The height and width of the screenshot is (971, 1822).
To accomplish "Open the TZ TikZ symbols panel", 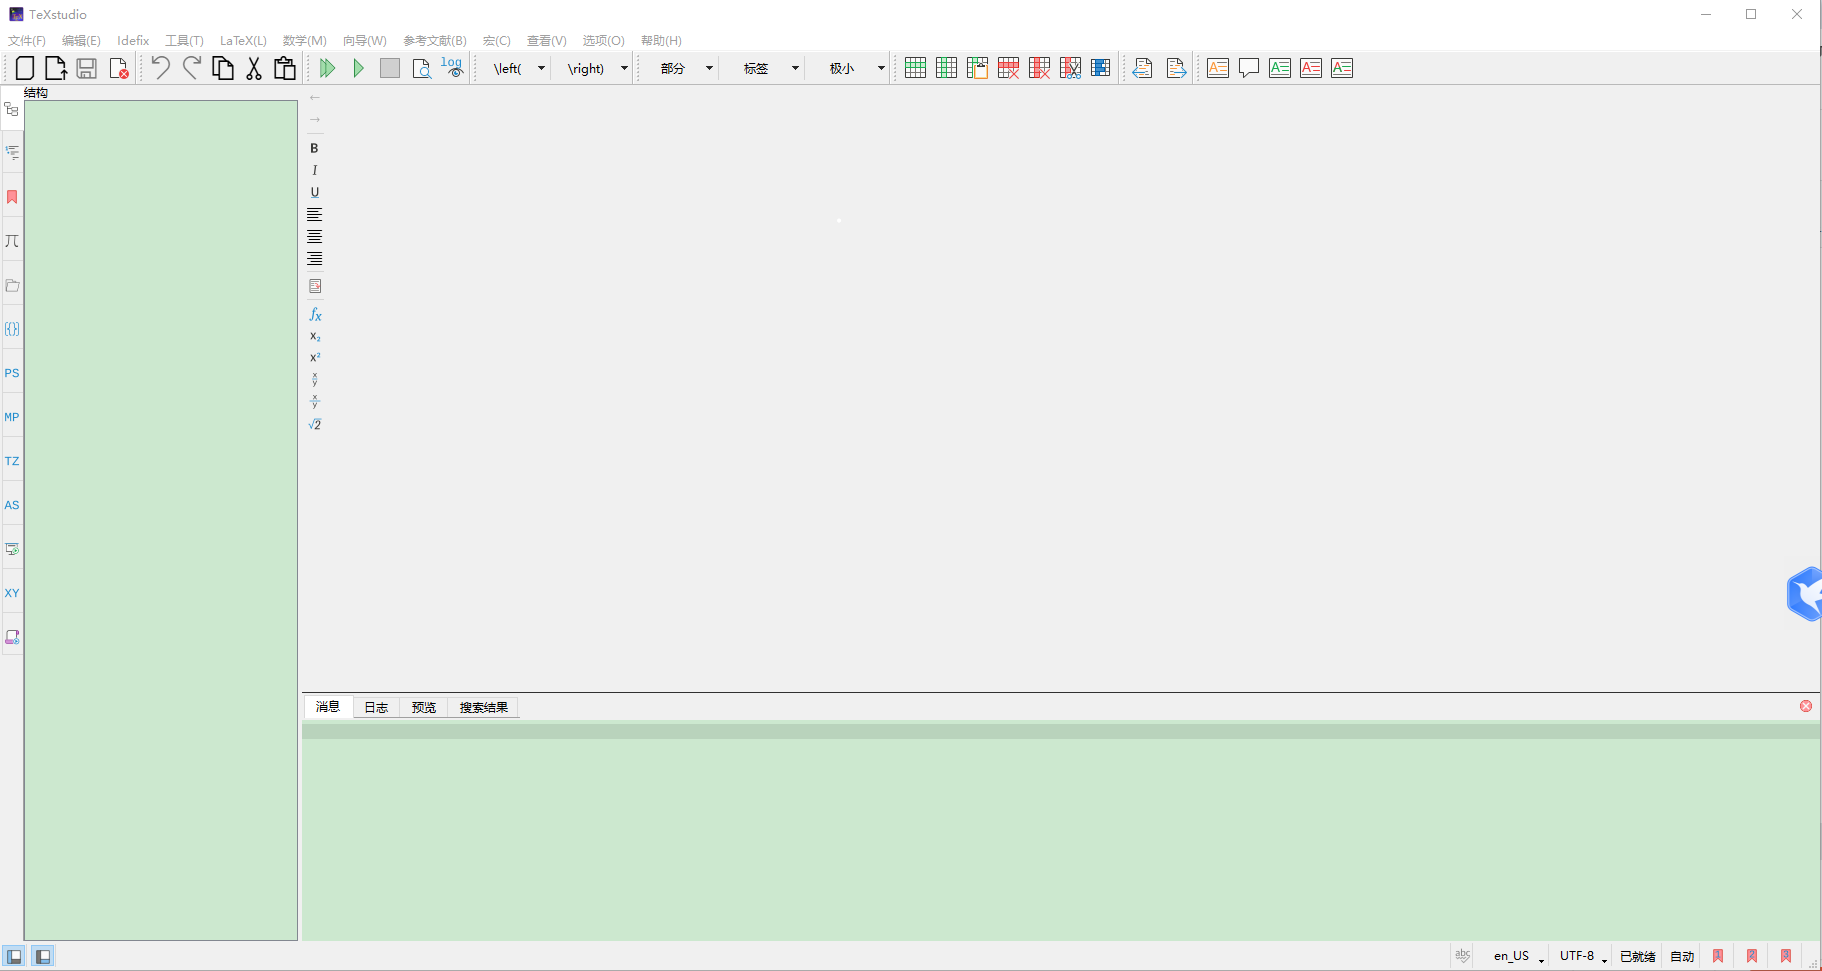I will [x=12, y=461].
